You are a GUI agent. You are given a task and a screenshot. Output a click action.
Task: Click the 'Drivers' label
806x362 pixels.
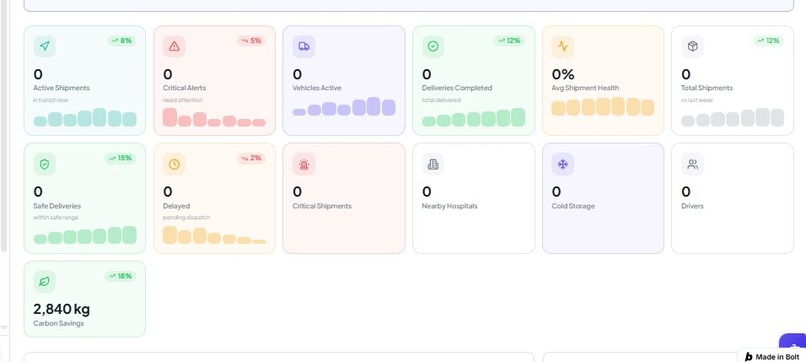692,206
